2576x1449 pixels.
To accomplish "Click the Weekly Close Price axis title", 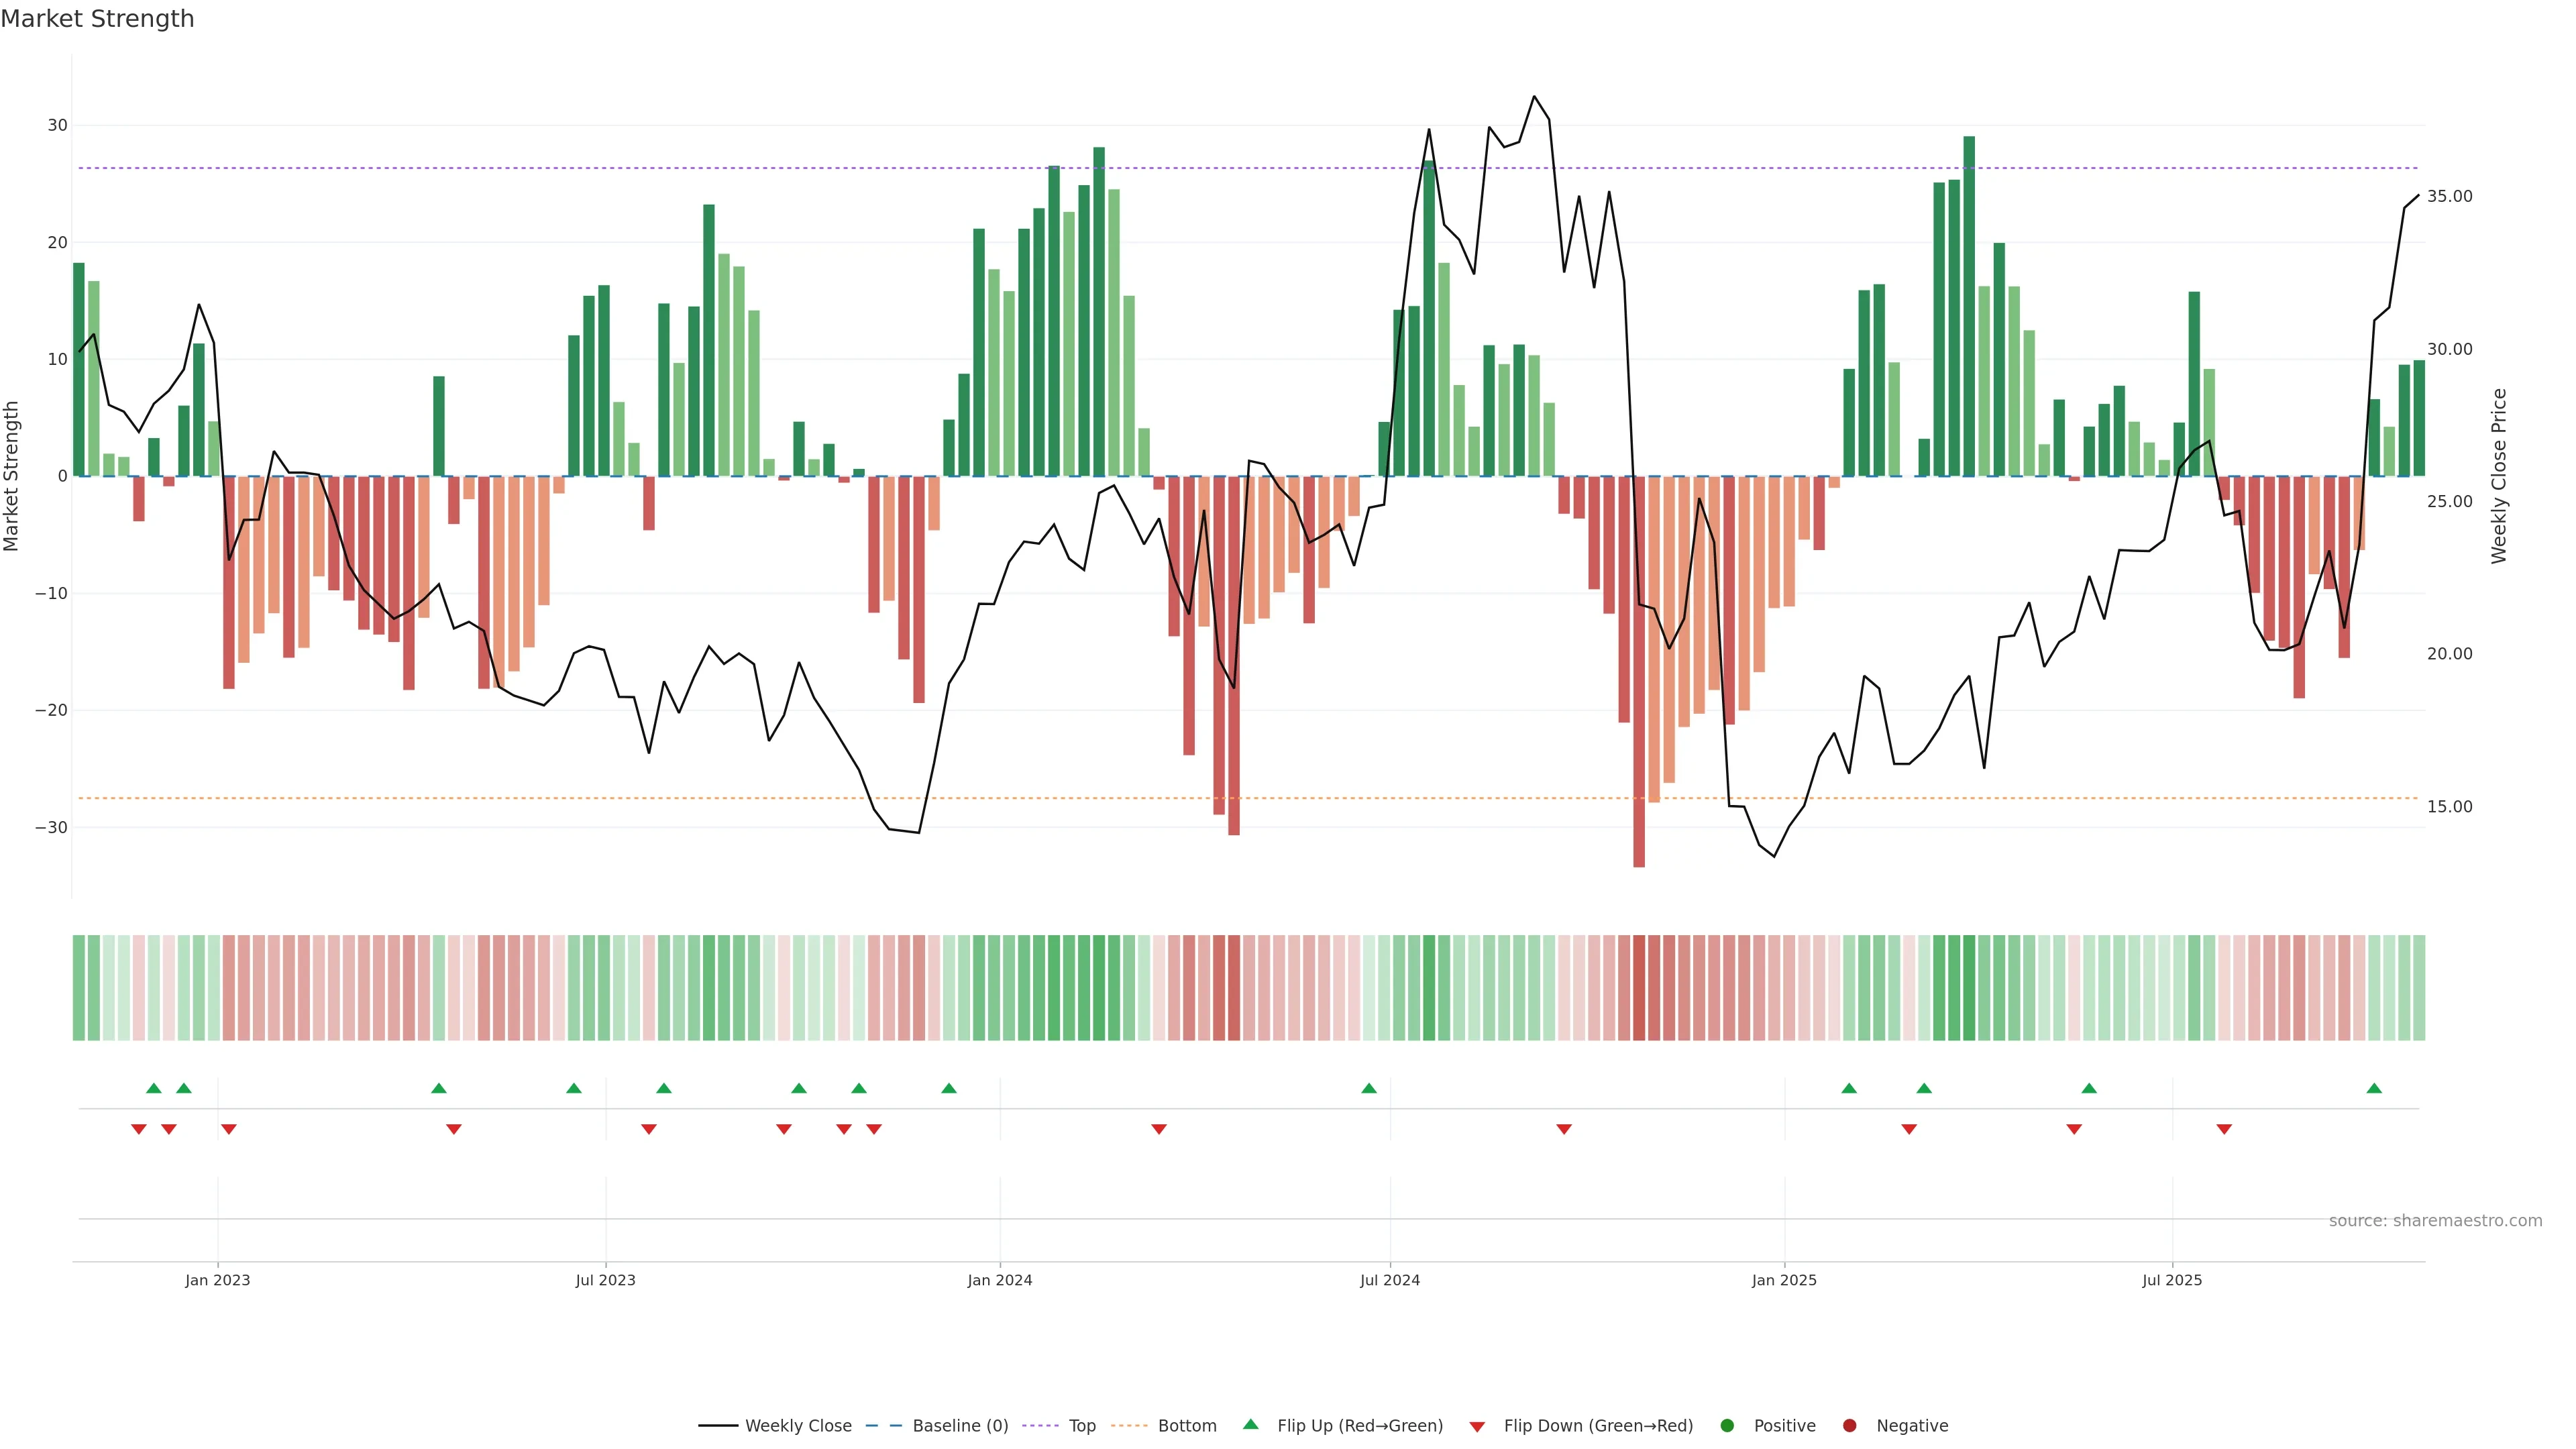I will tap(2499, 476).
